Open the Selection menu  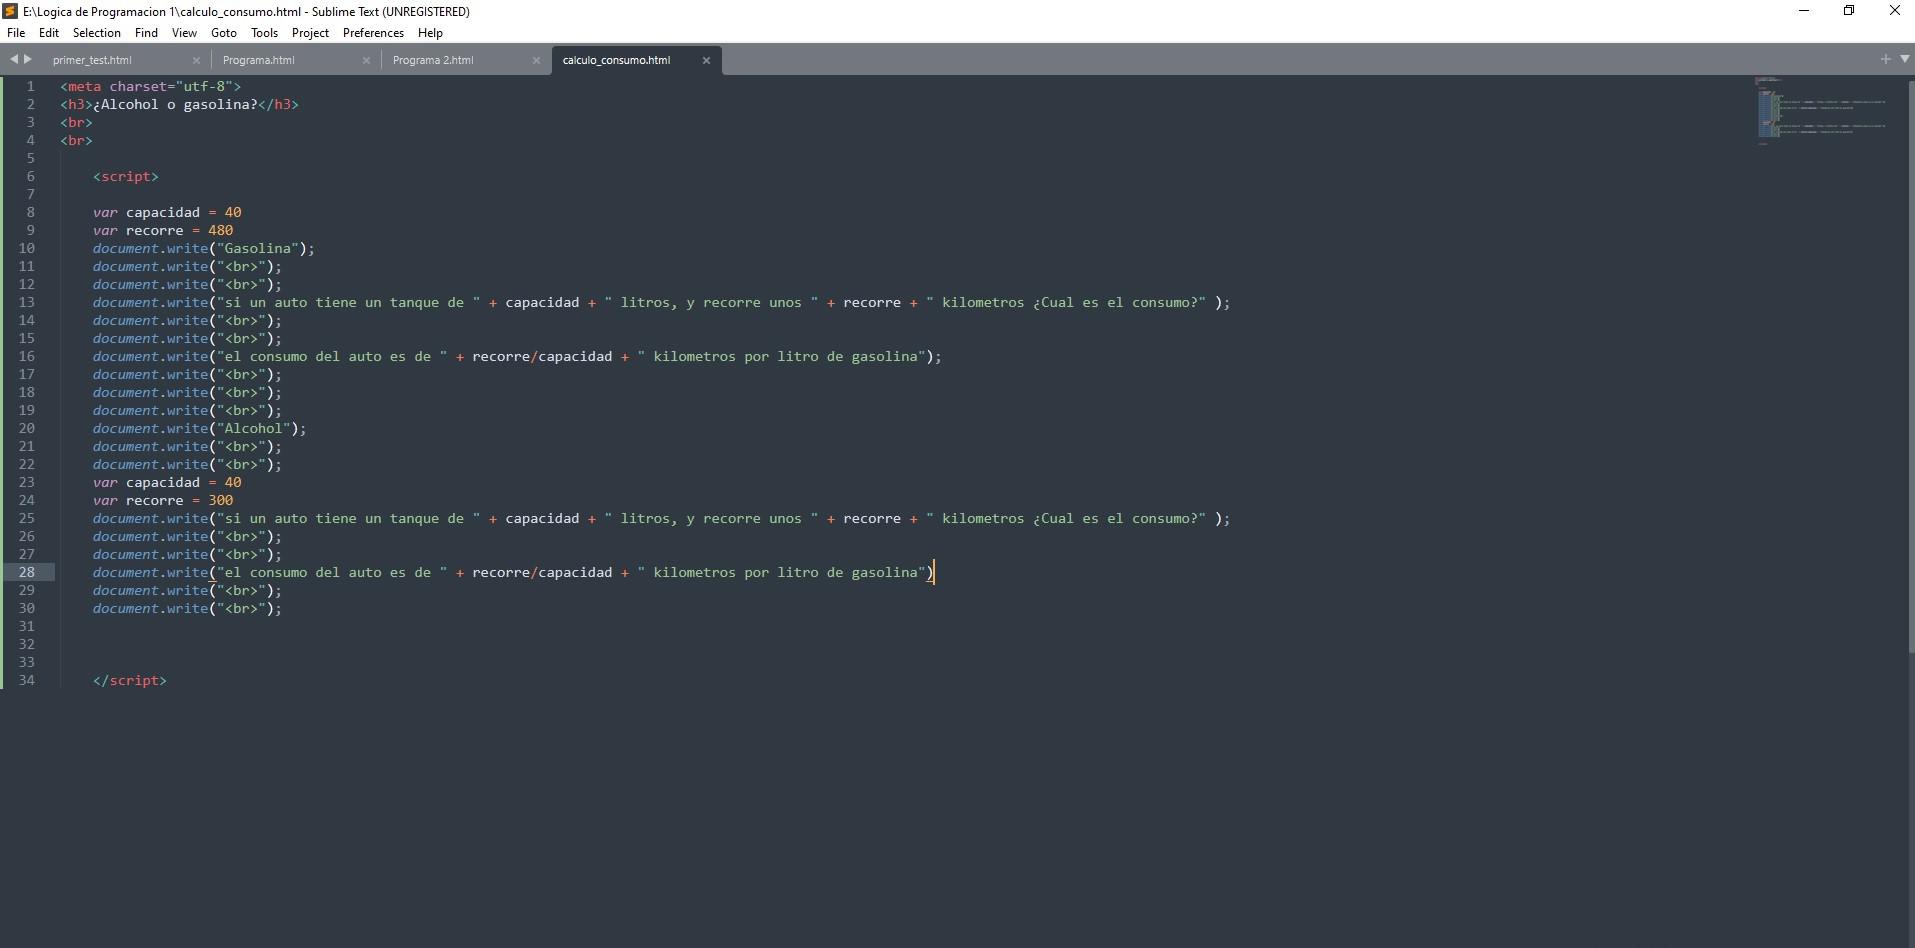[x=96, y=33]
